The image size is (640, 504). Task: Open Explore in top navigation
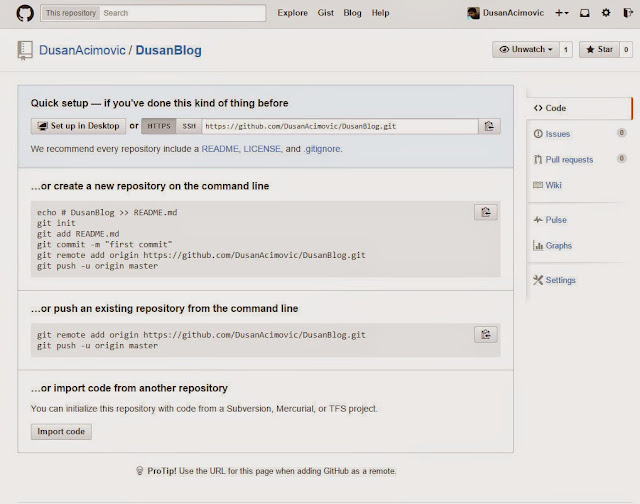coord(293,13)
